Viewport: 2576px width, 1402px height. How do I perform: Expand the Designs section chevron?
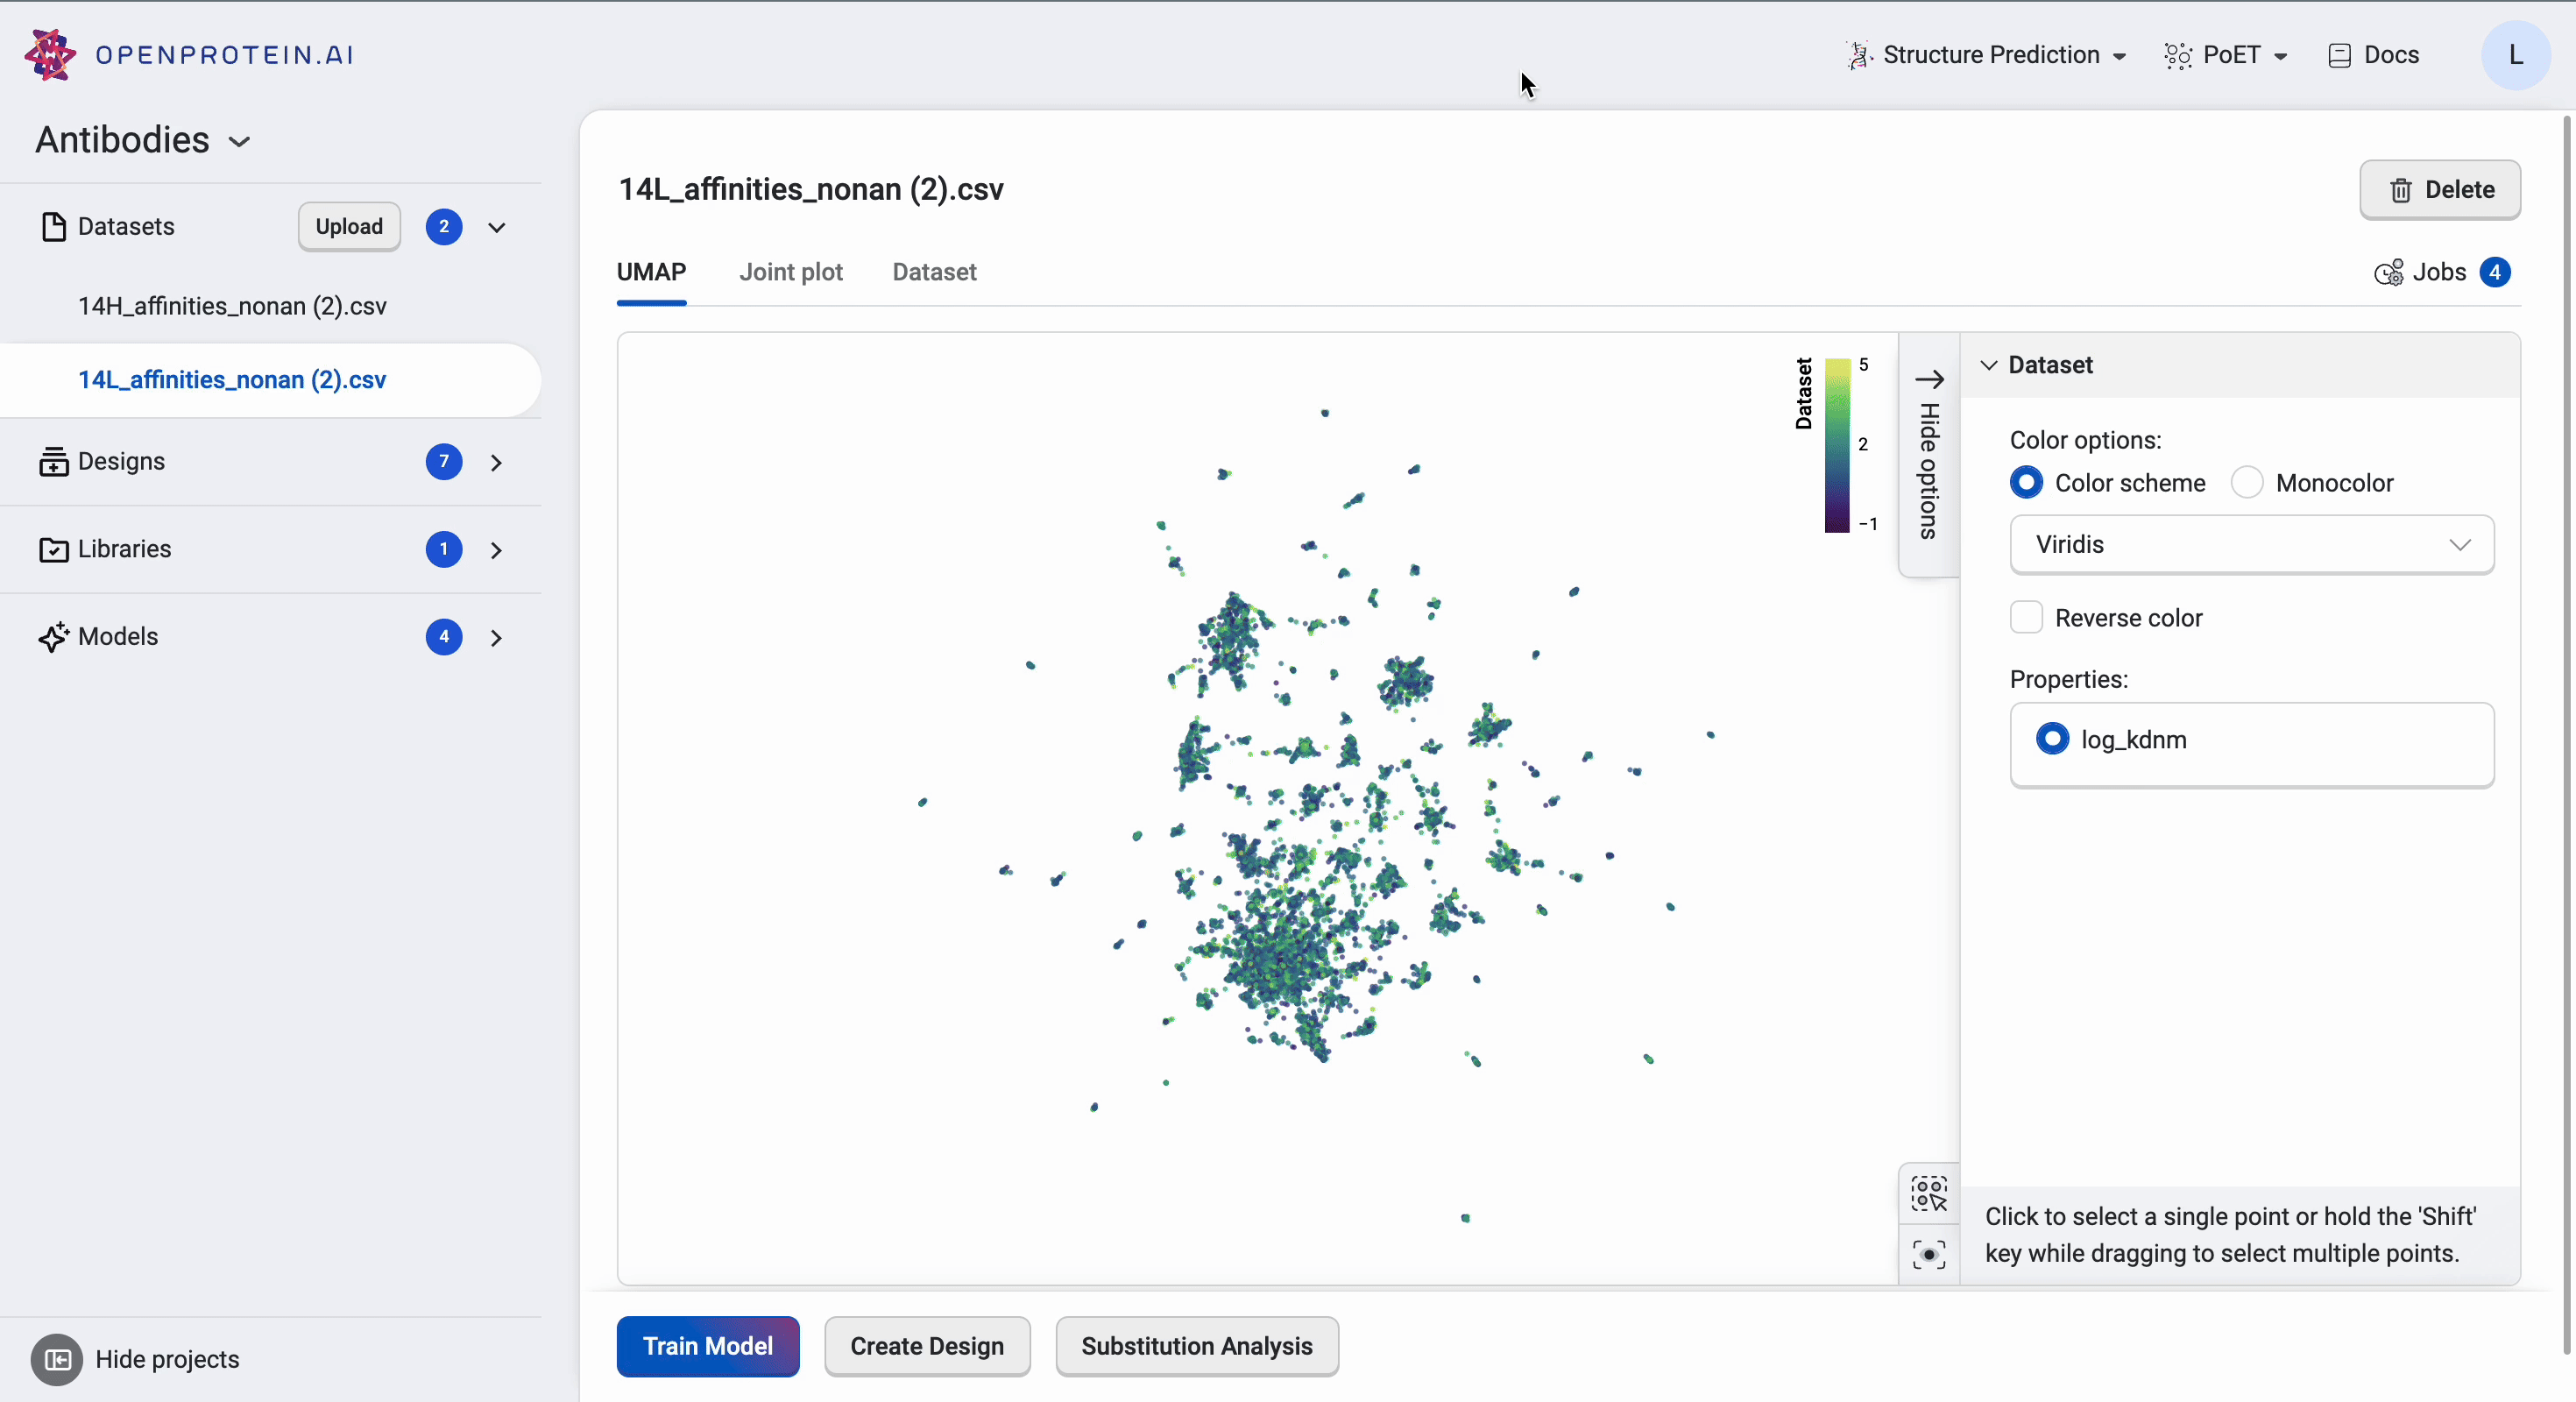click(x=496, y=462)
